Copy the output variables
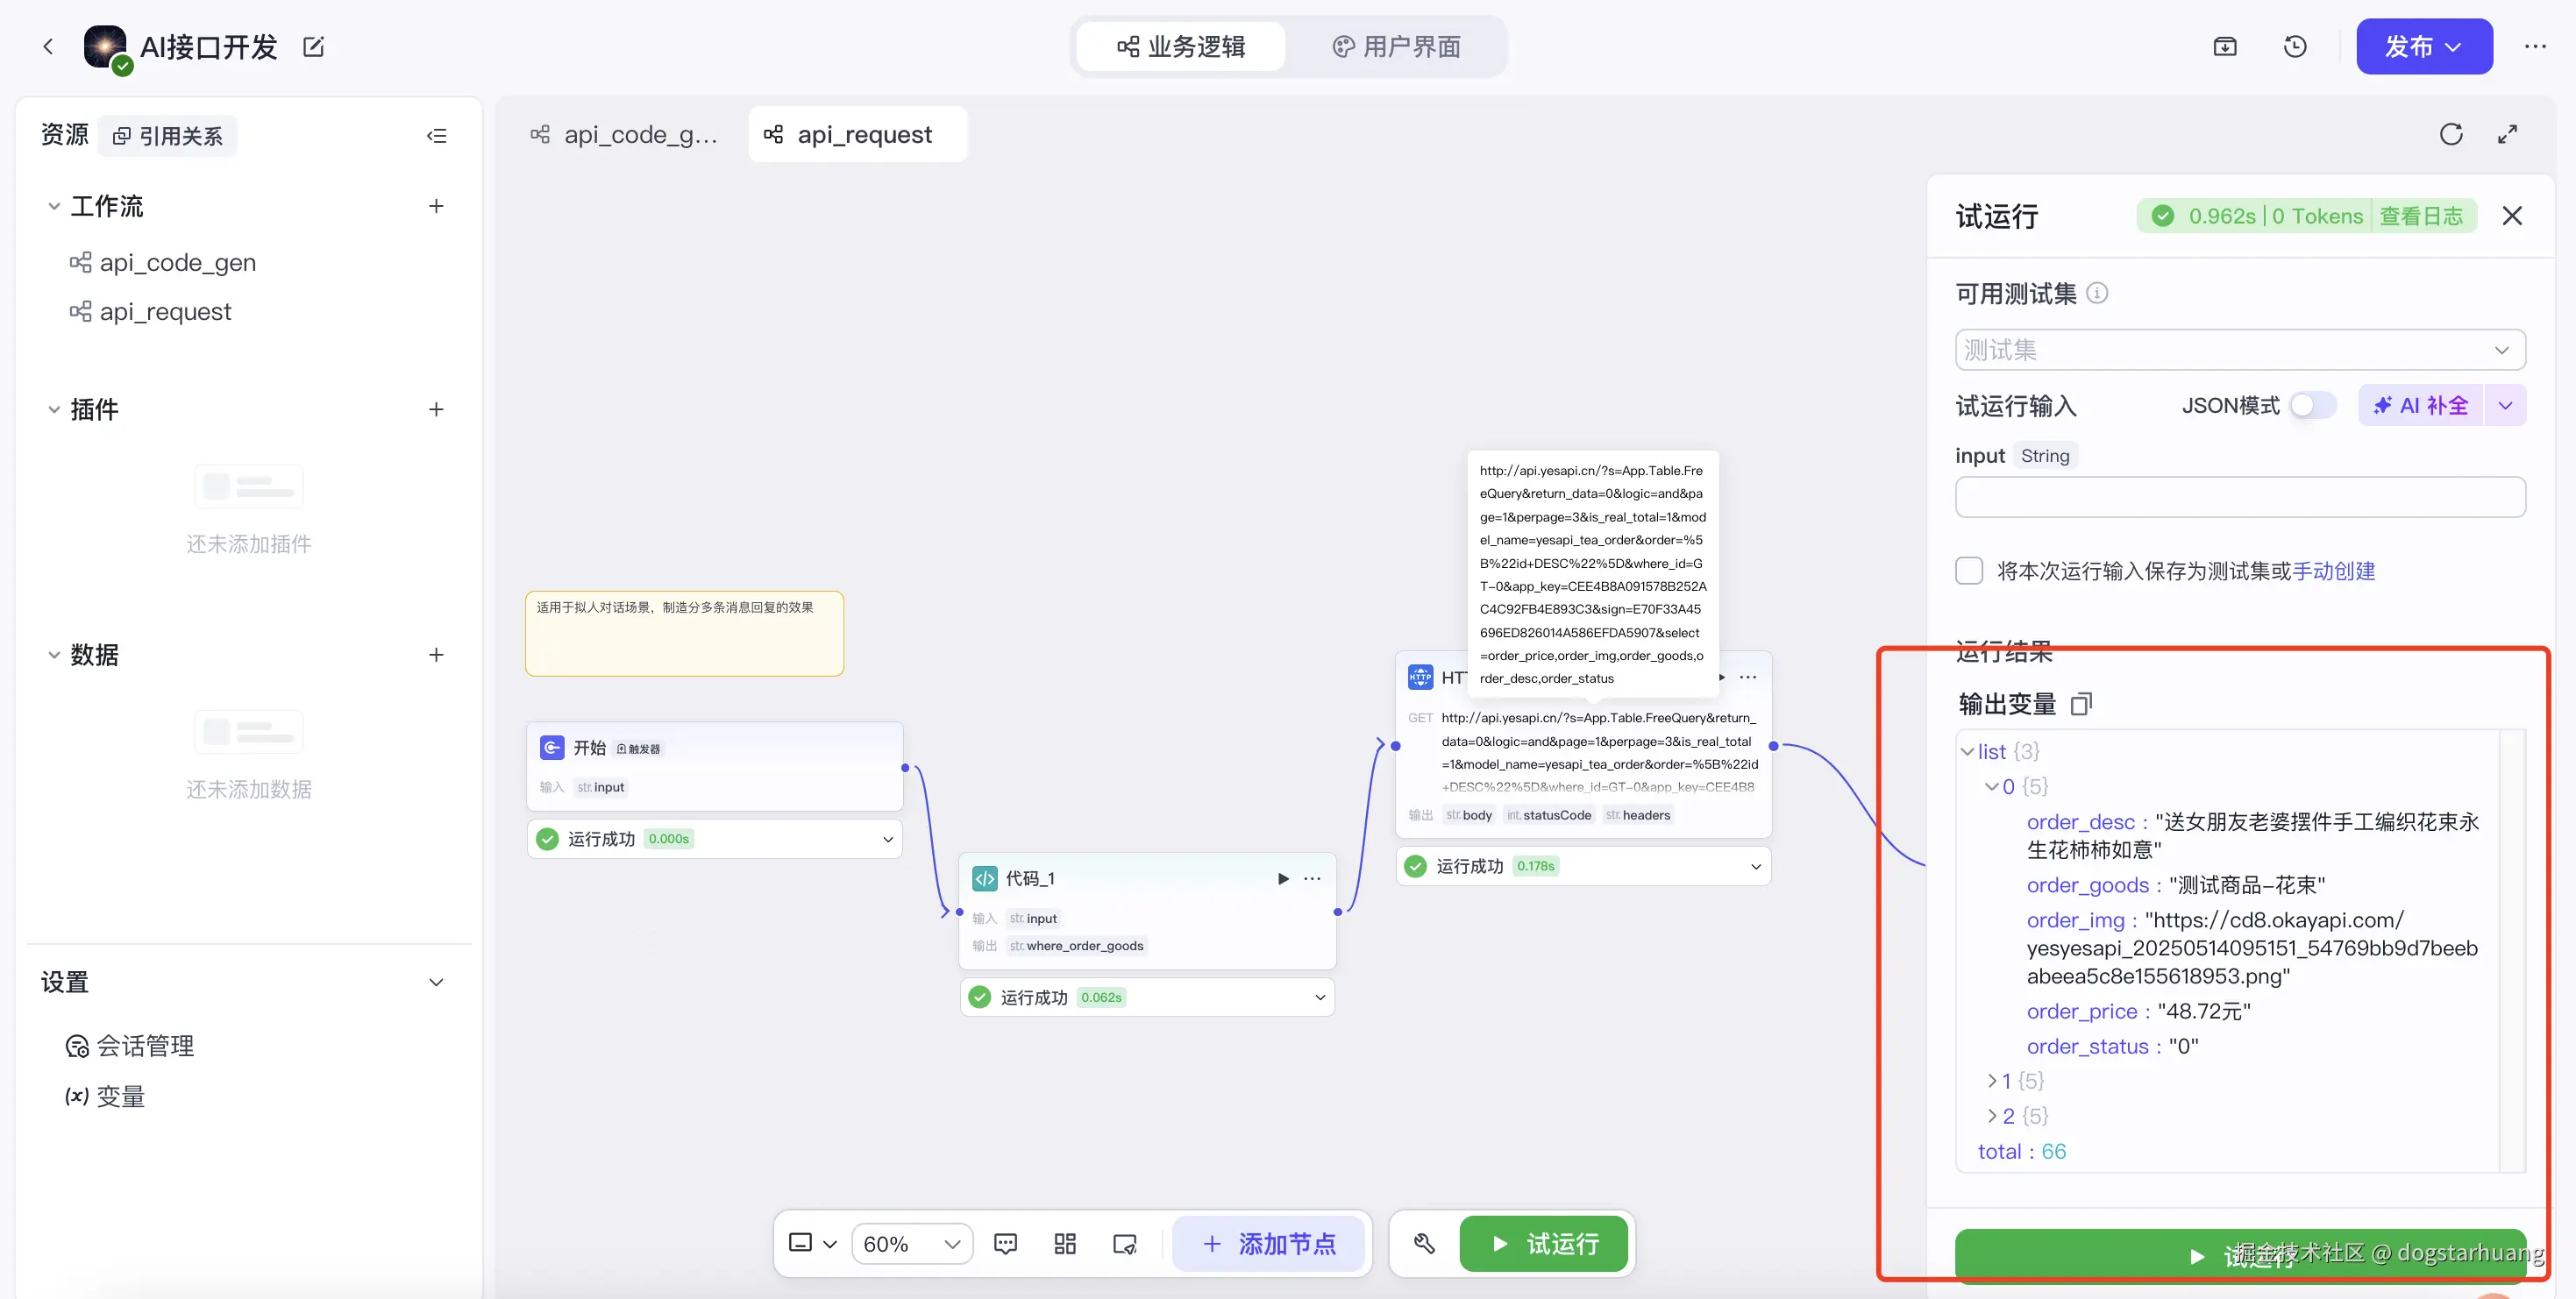 click(x=2081, y=704)
